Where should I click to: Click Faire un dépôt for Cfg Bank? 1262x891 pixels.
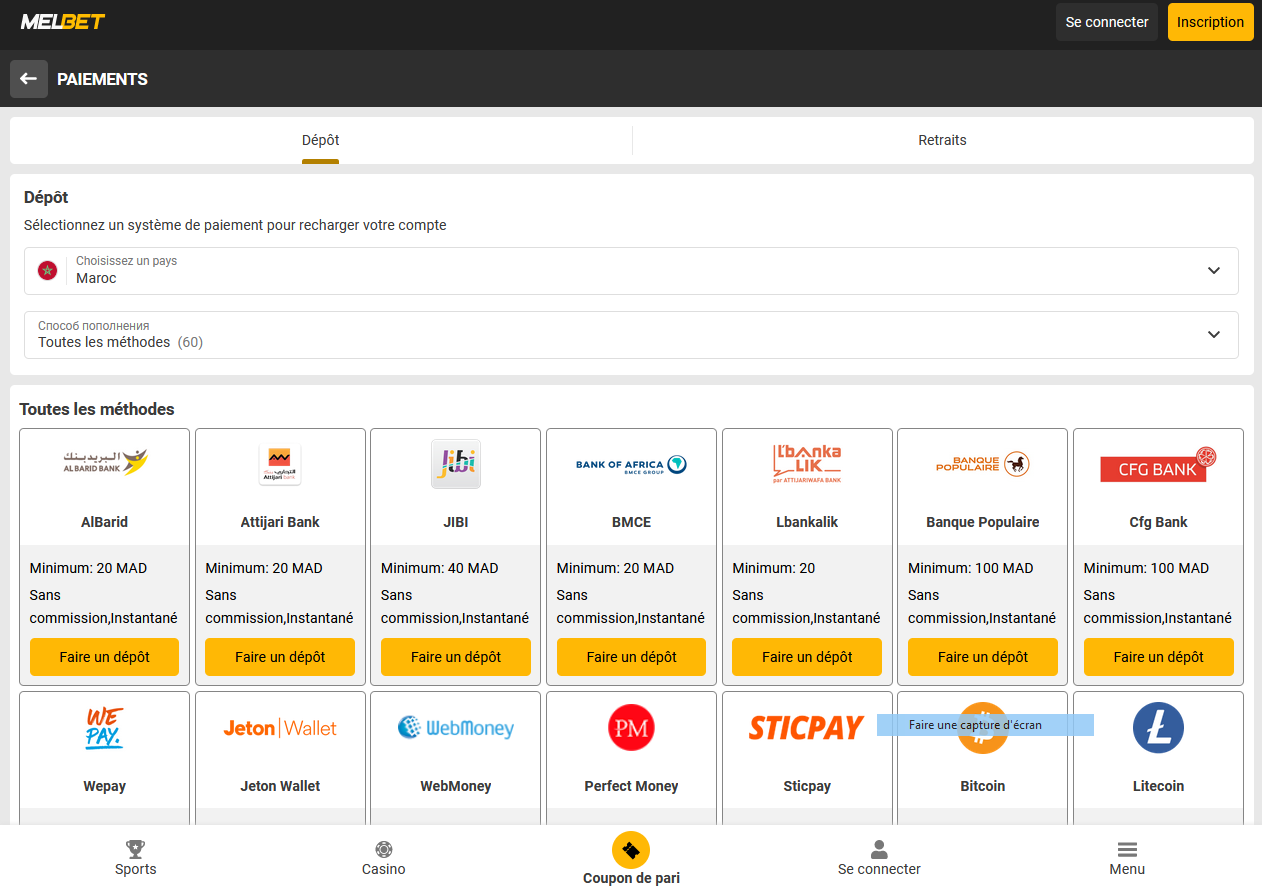pos(1158,657)
